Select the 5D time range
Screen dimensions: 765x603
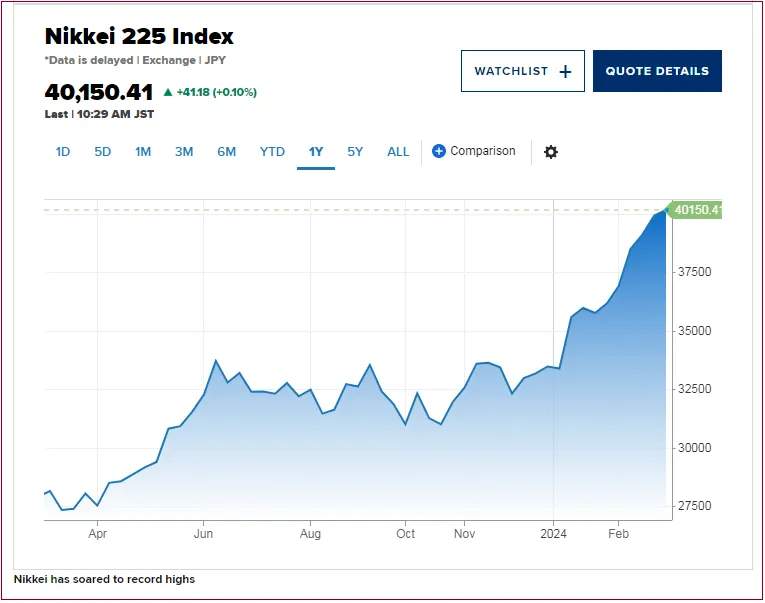(x=102, y=152)
